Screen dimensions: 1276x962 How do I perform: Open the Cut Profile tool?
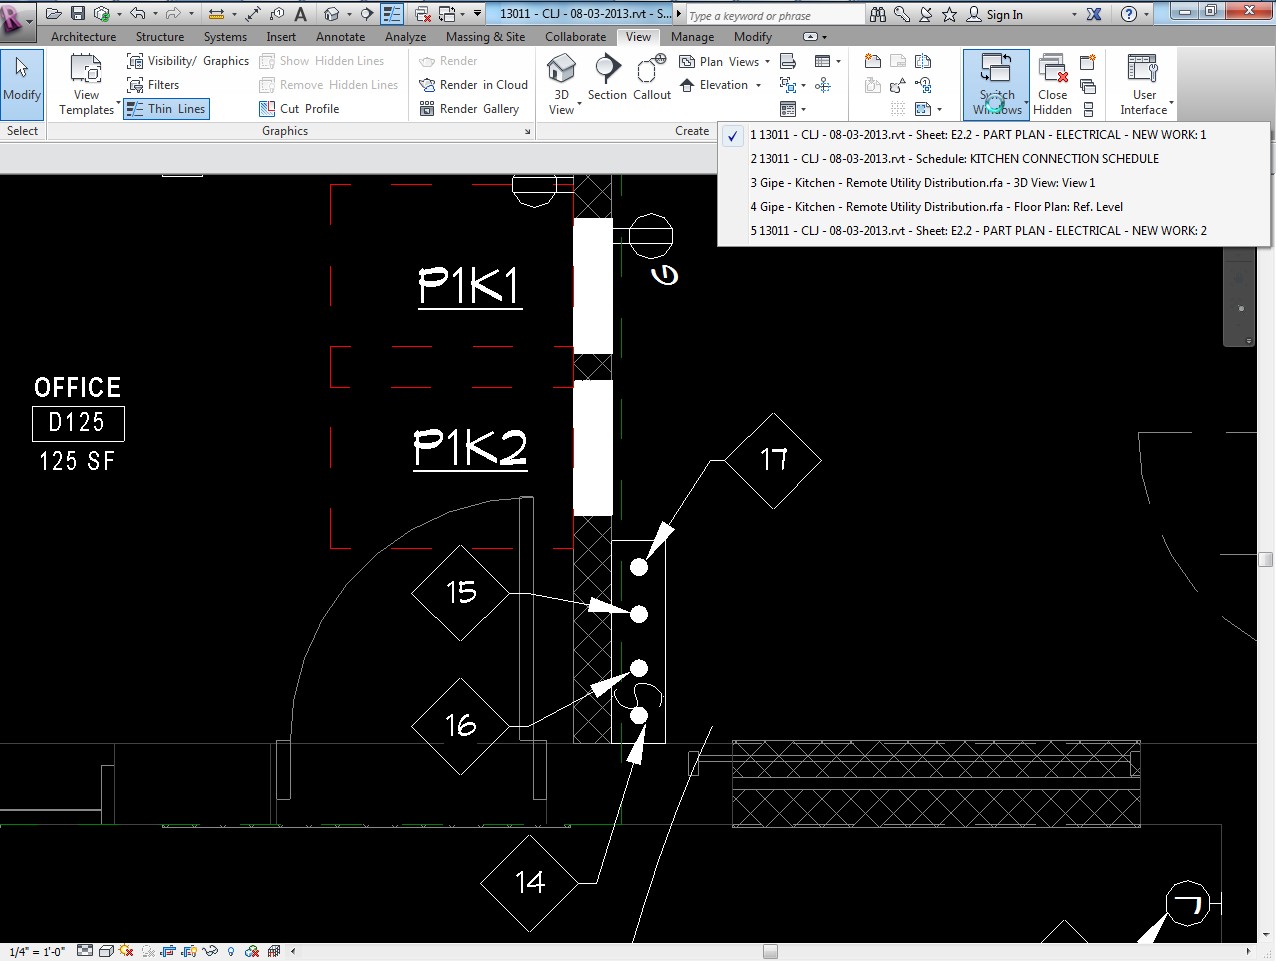tap(299, 109)
